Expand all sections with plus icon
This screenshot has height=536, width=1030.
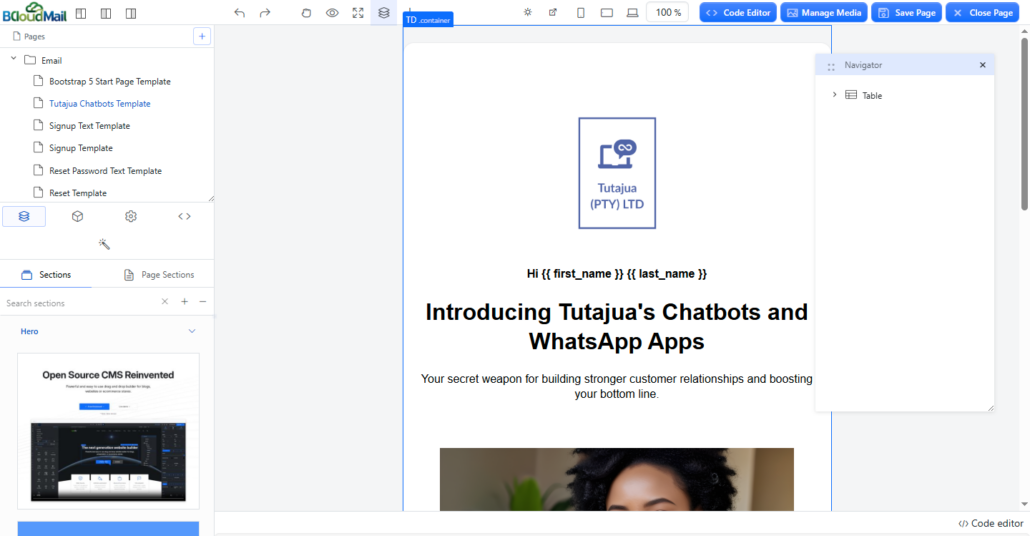(185, 302)
